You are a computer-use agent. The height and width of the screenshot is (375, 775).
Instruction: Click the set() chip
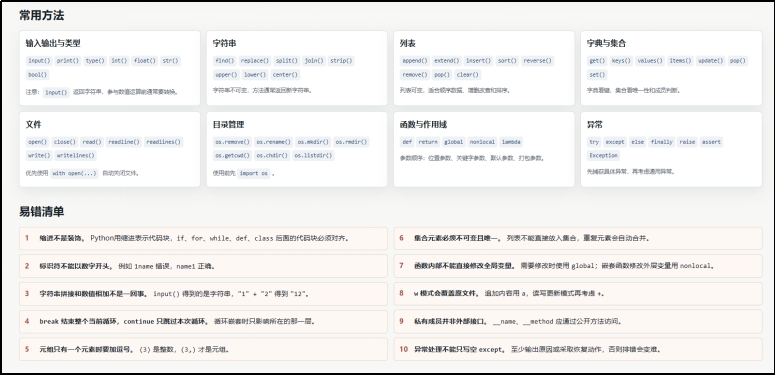pyautogui.click(x=598, y=75)
